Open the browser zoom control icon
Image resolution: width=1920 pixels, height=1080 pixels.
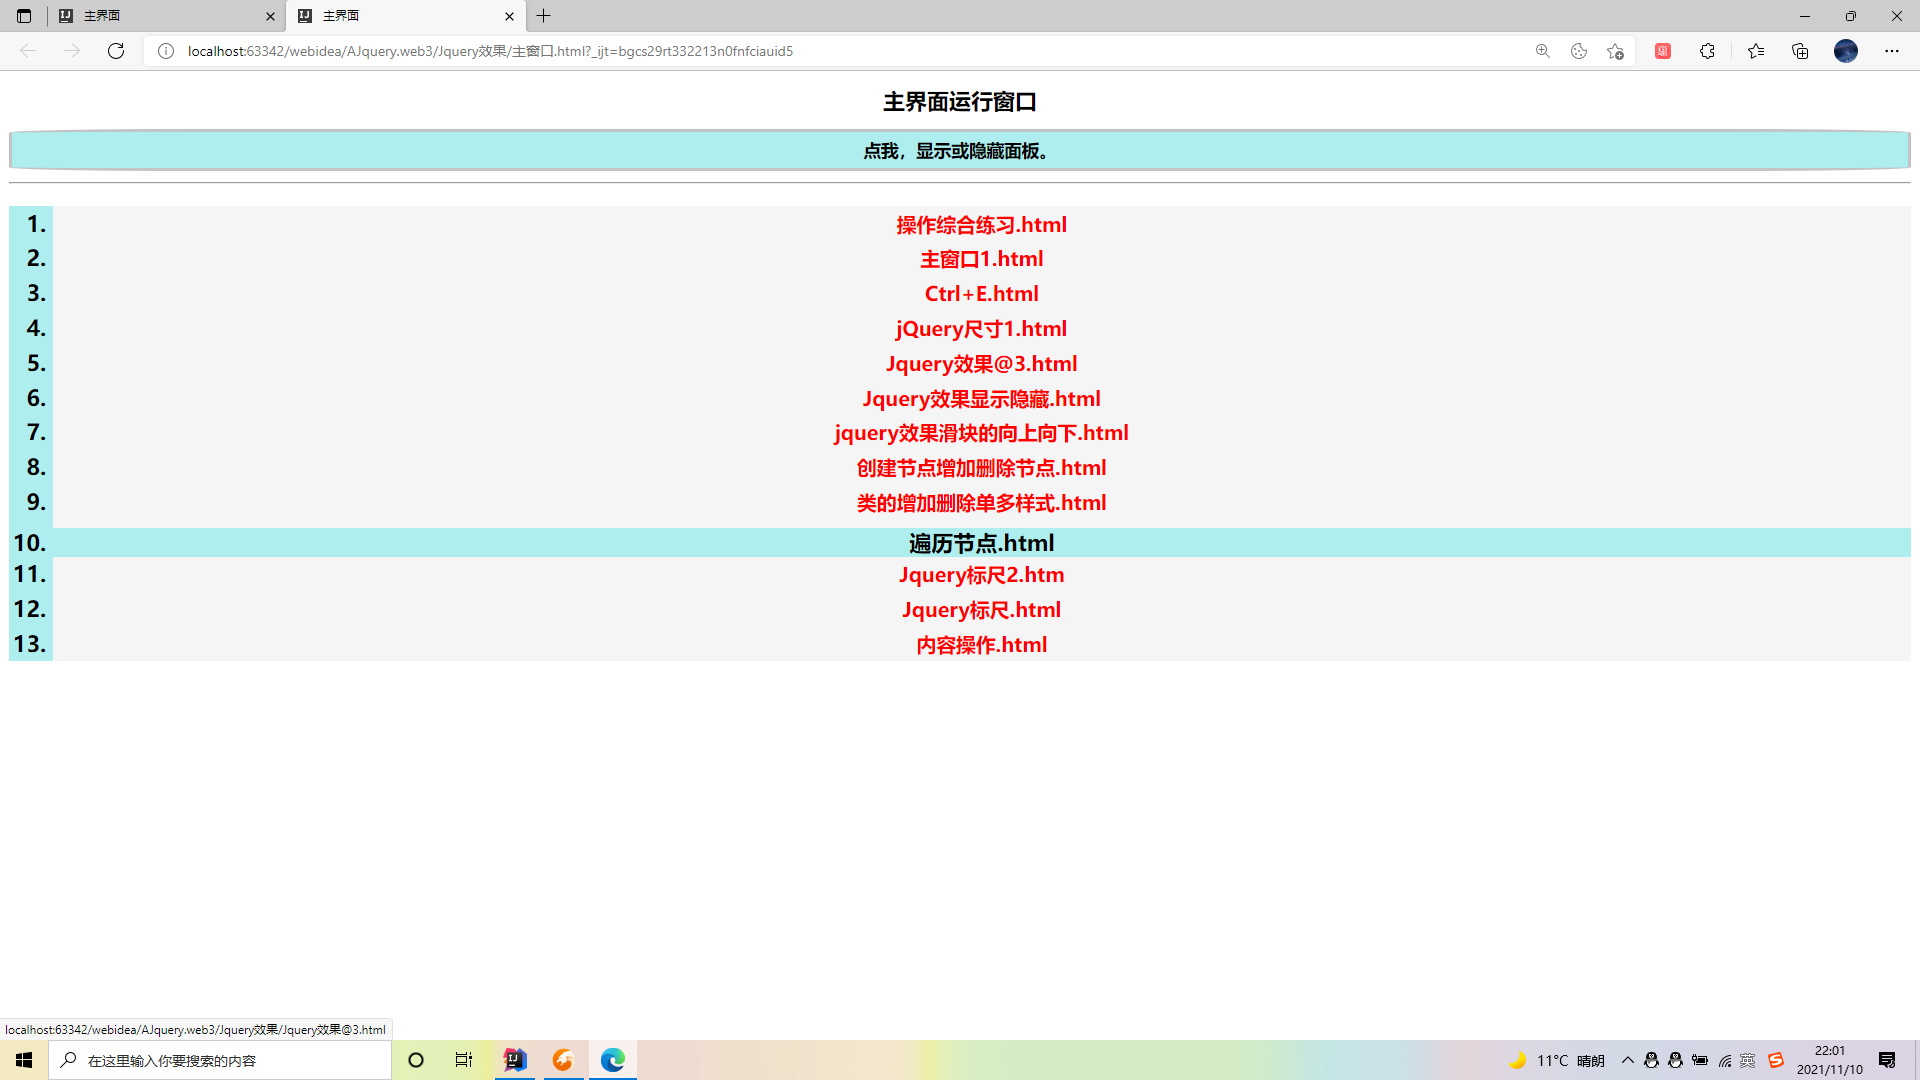[1543, 51]
